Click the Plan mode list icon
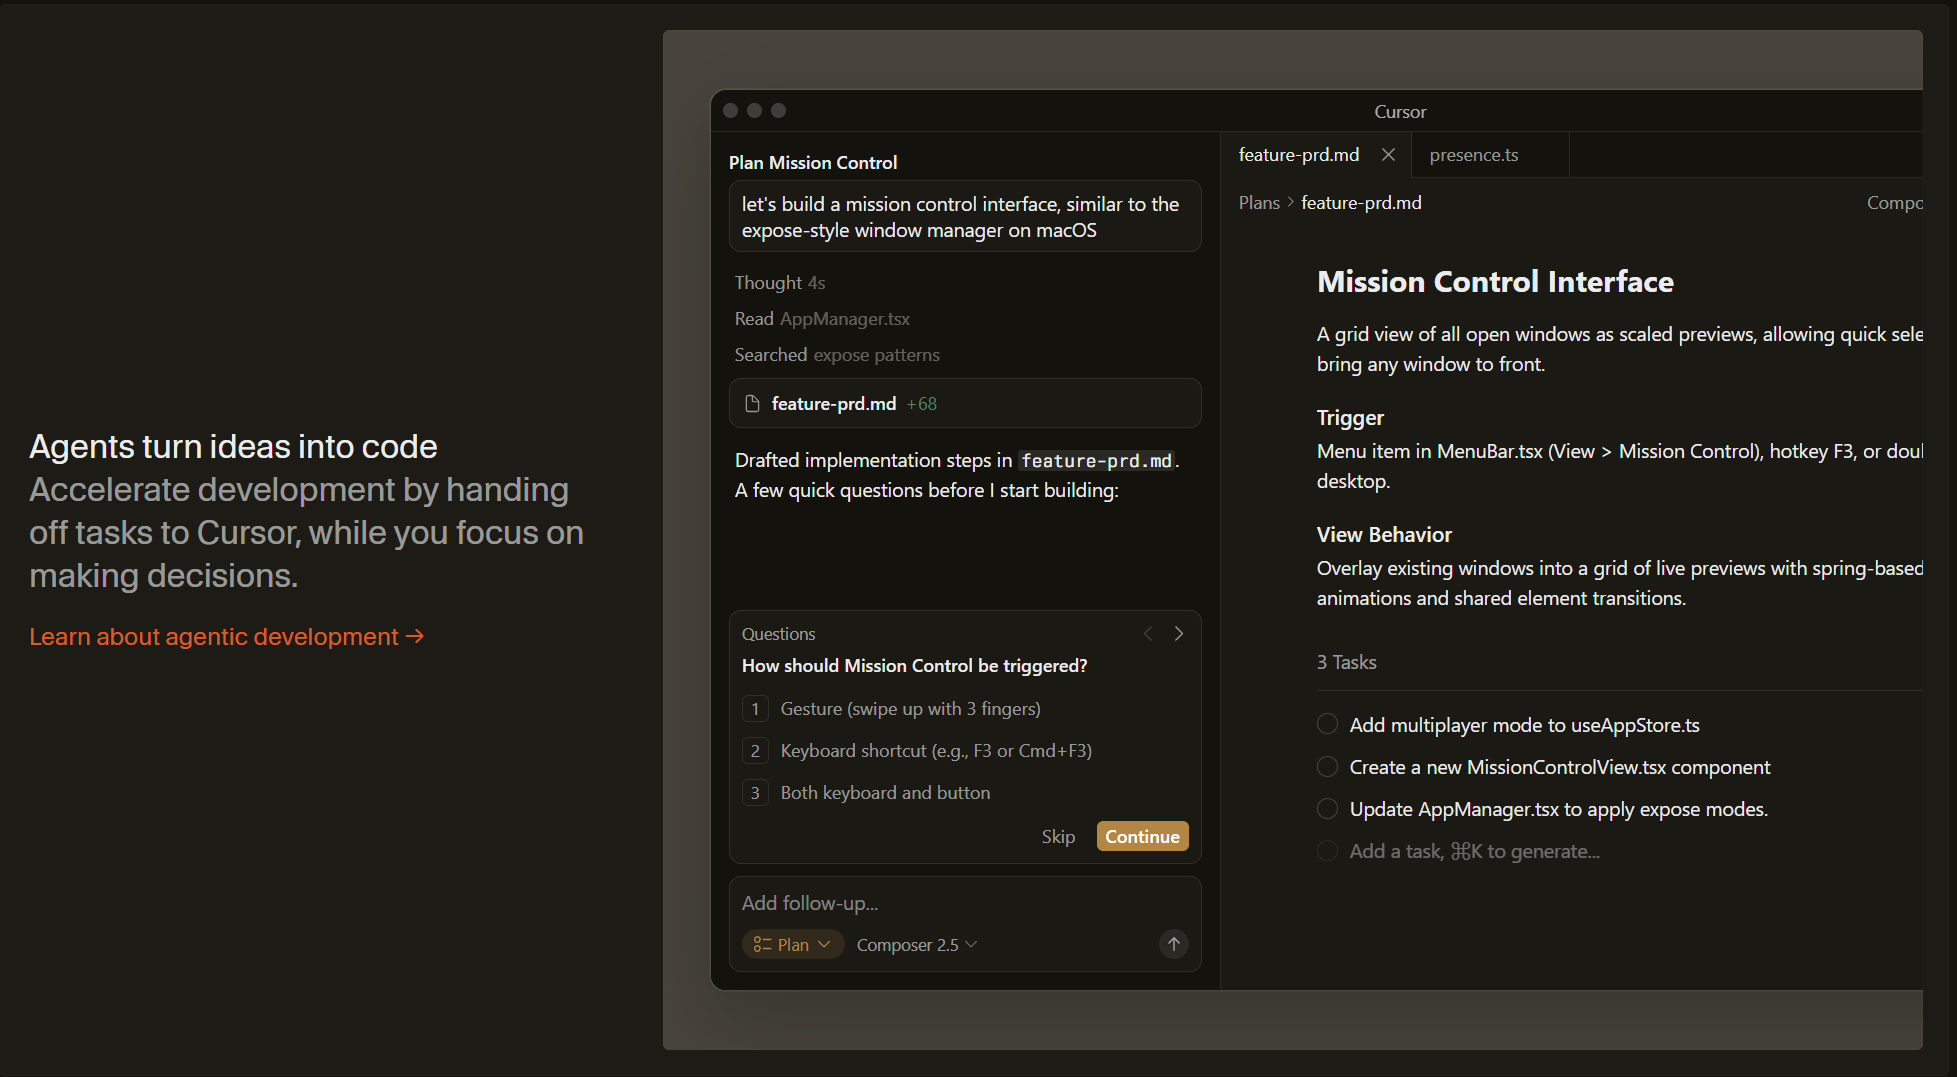Viewport: 1957px width, 1077px height. click(x=762, y=944)
